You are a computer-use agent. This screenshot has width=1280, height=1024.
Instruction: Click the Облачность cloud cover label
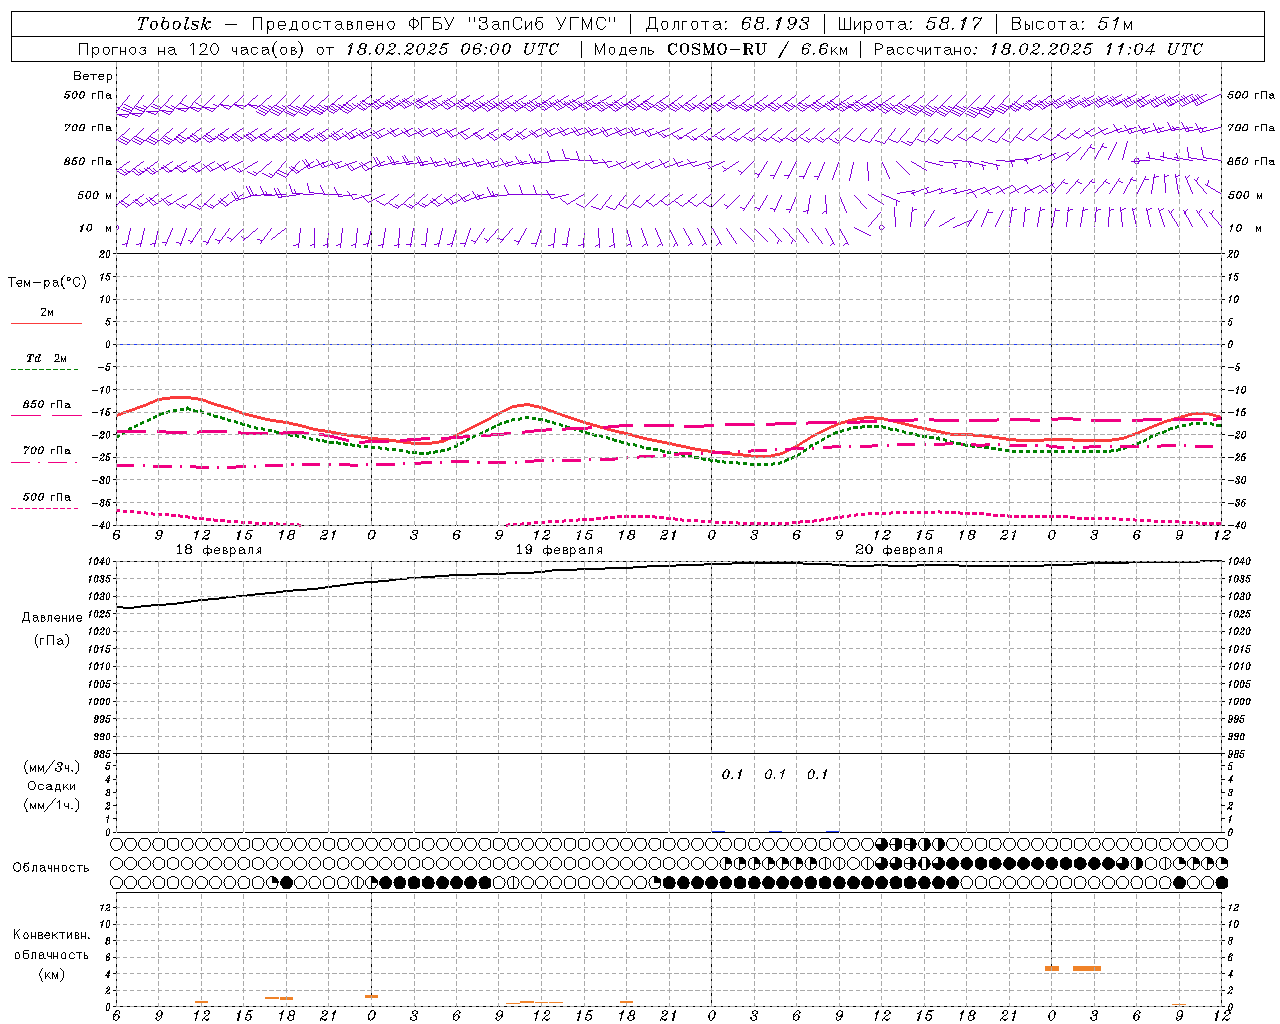[x=51, y=868]
